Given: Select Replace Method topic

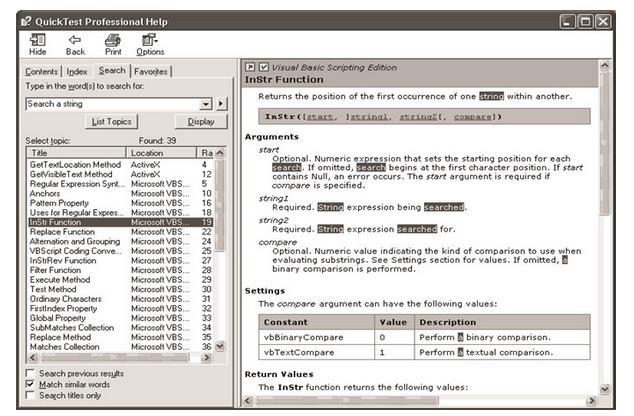Looking at the screenshot, I should [120, 338].
